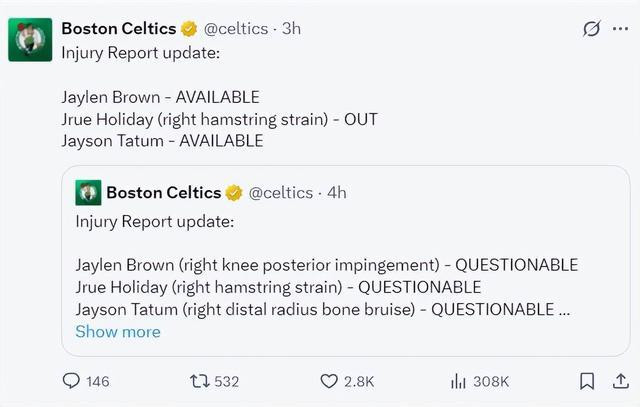This screenshot has height=407, width=640.
Task: Click the 308K views count
Action: (491, 382)
